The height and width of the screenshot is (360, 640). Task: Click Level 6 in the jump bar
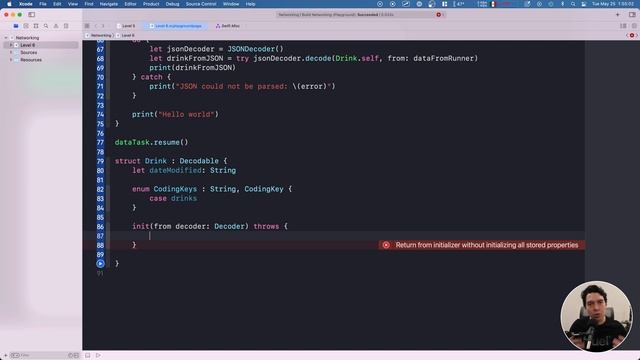pyautogui.click(x=125, y=36)
